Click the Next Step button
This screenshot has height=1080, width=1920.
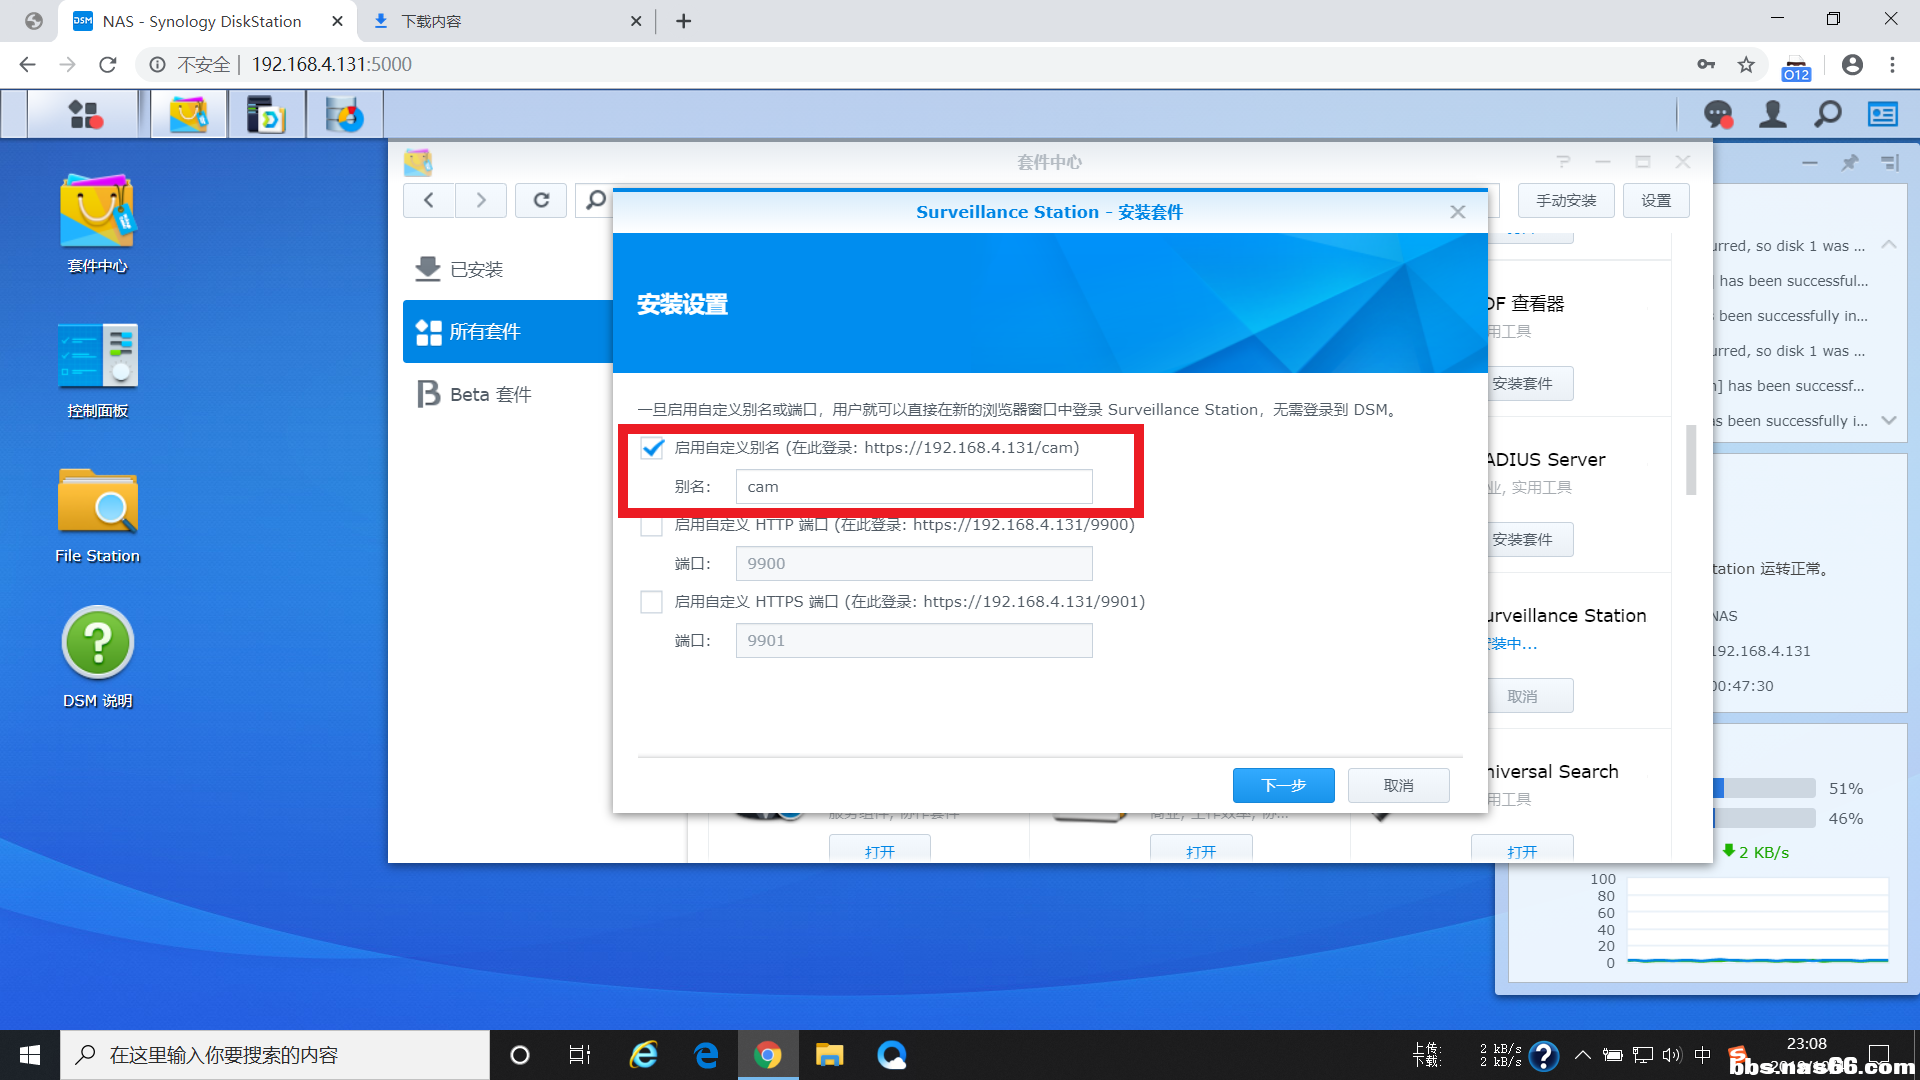[1283, 785]
